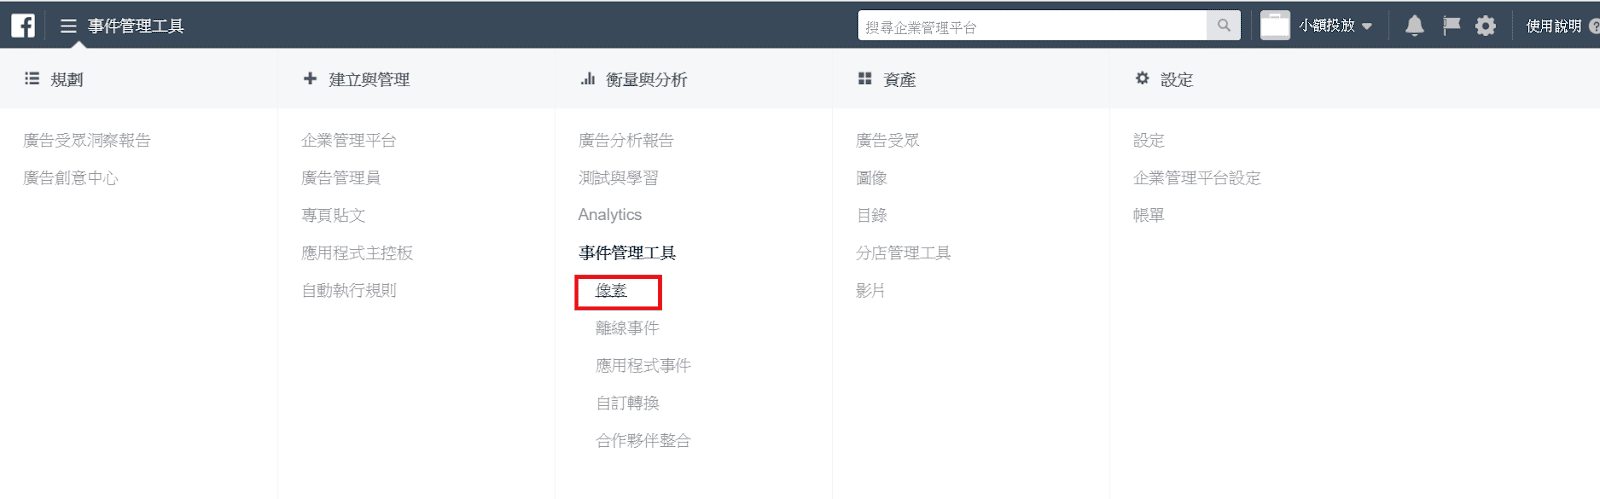1600x499 pixels.
Task: Open the 廣告分析報告 page
Action: [626, 141]
